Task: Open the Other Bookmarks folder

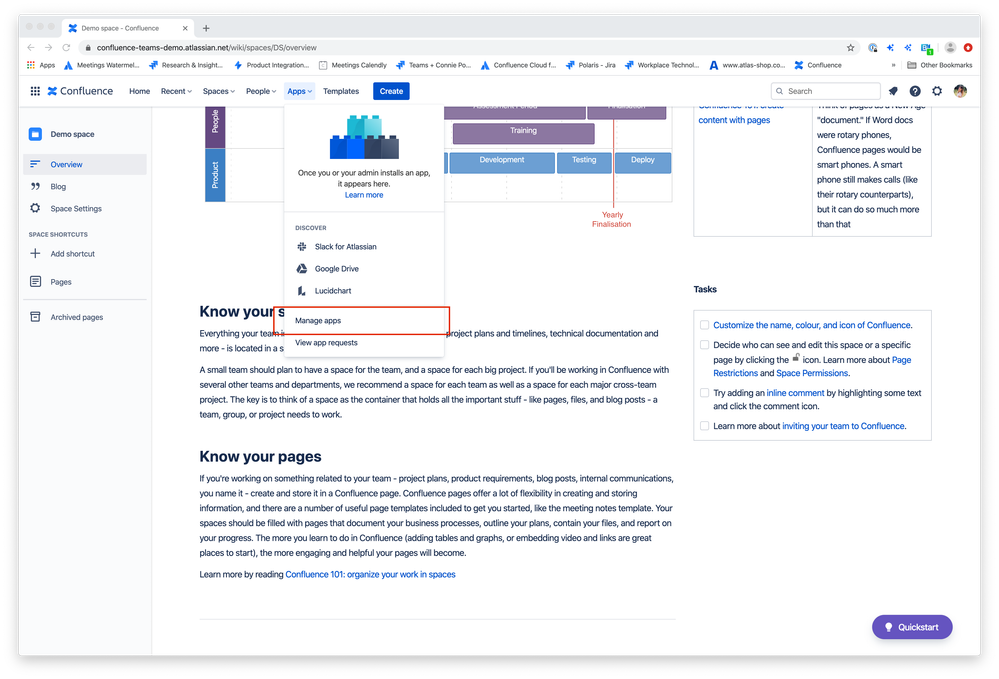Action: coord(940,65)
